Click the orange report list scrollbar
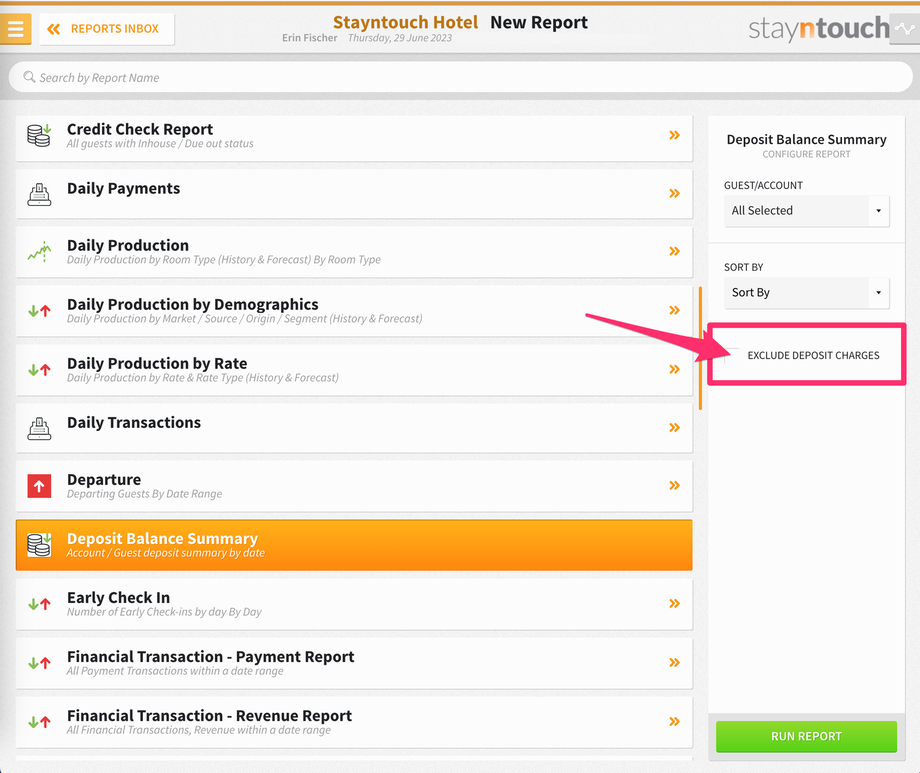Viewport: 920px width, 773px height. 700,347
